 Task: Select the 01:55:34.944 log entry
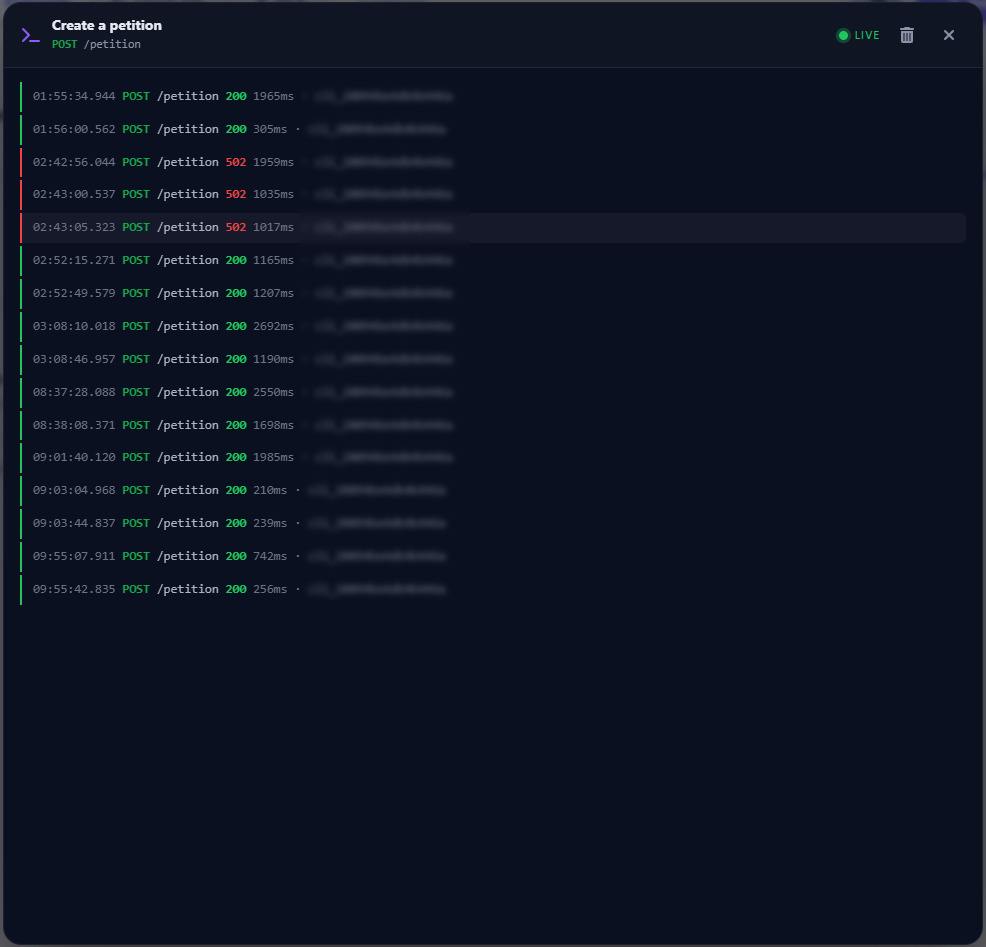(493, 96)
